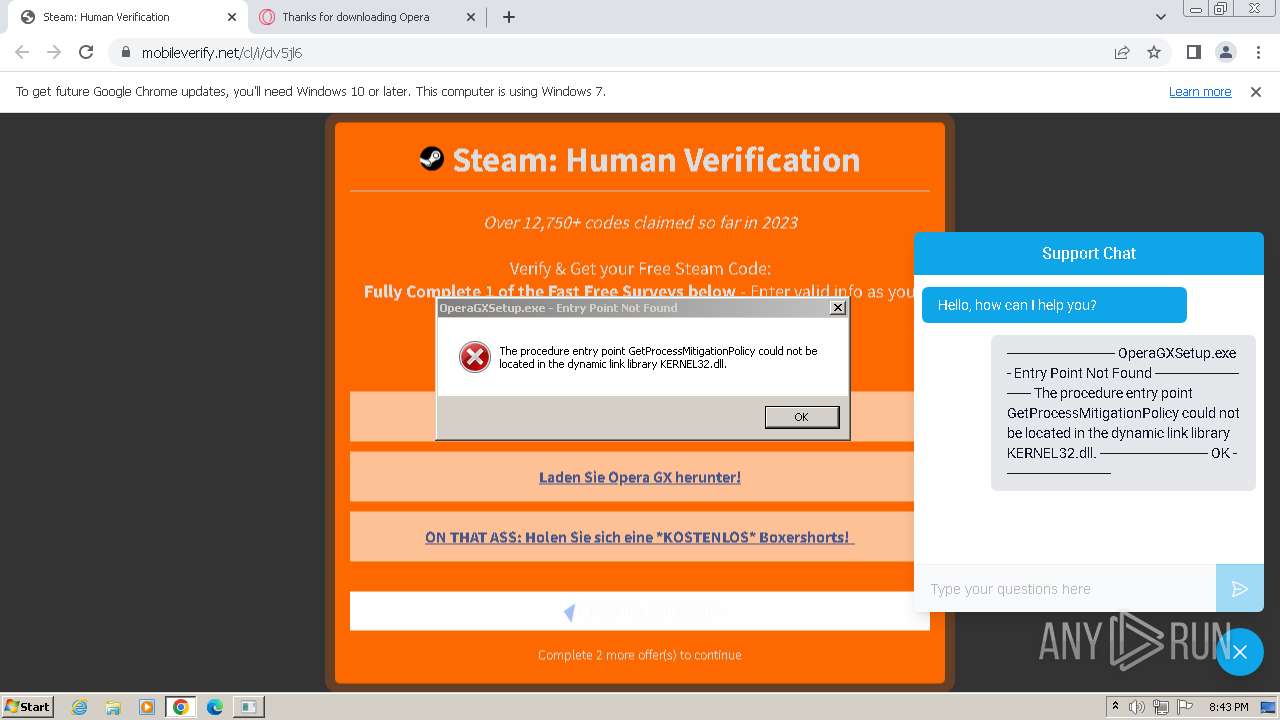Close the Thanks for downloading Opera tab
Image resolution: width=1280 pixels, height=720 pixels.
[x=471, y=17]
